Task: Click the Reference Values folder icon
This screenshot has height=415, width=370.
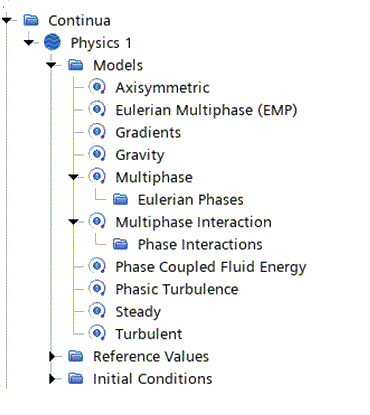Action: click(76, 356)
